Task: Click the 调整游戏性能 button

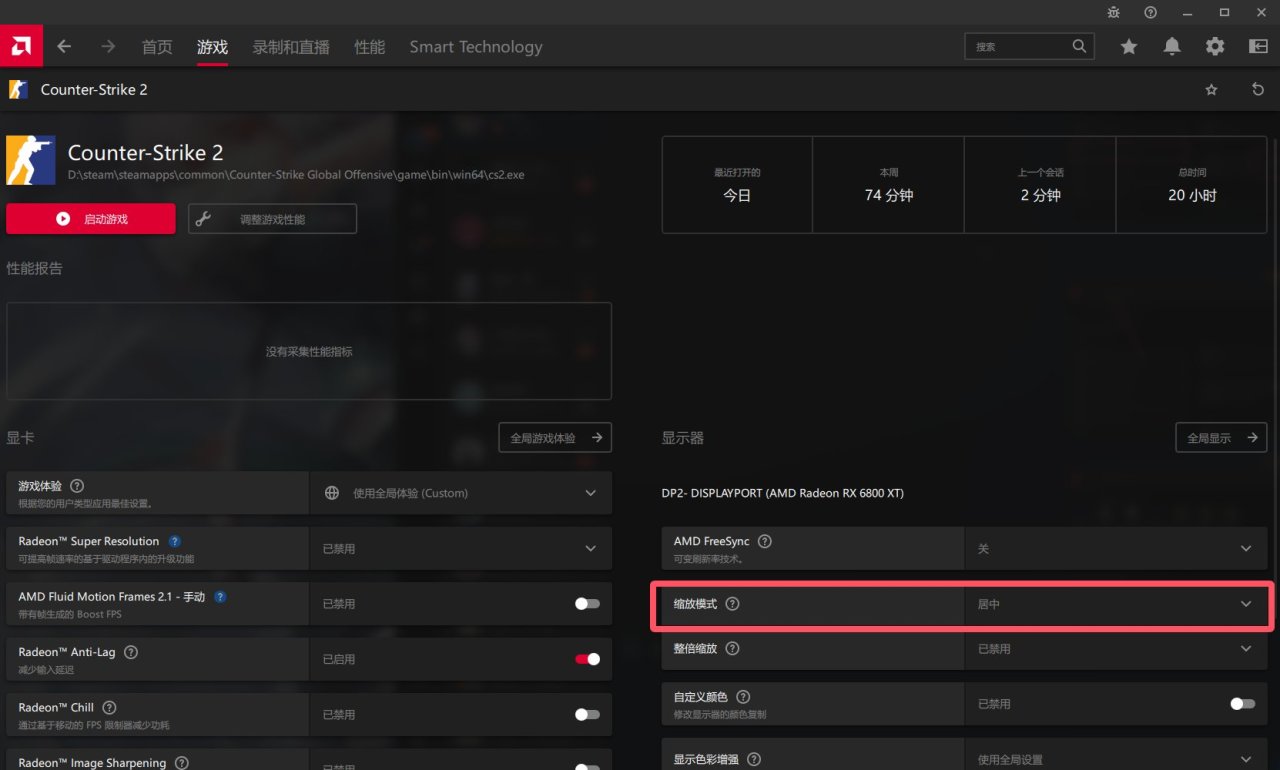Action: click(272, 219)
